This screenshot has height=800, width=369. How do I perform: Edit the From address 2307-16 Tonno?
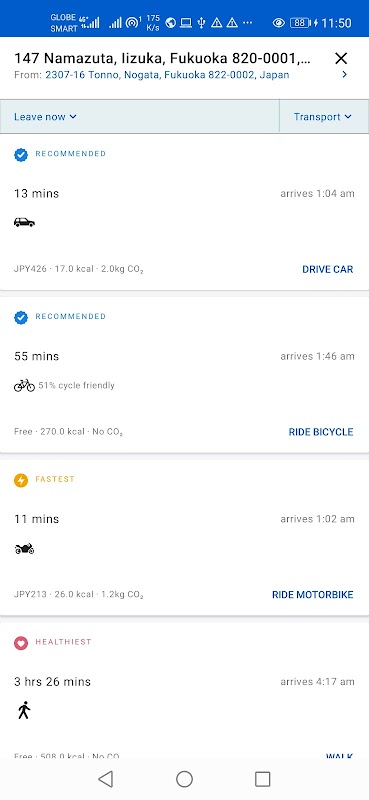(167, 75)
